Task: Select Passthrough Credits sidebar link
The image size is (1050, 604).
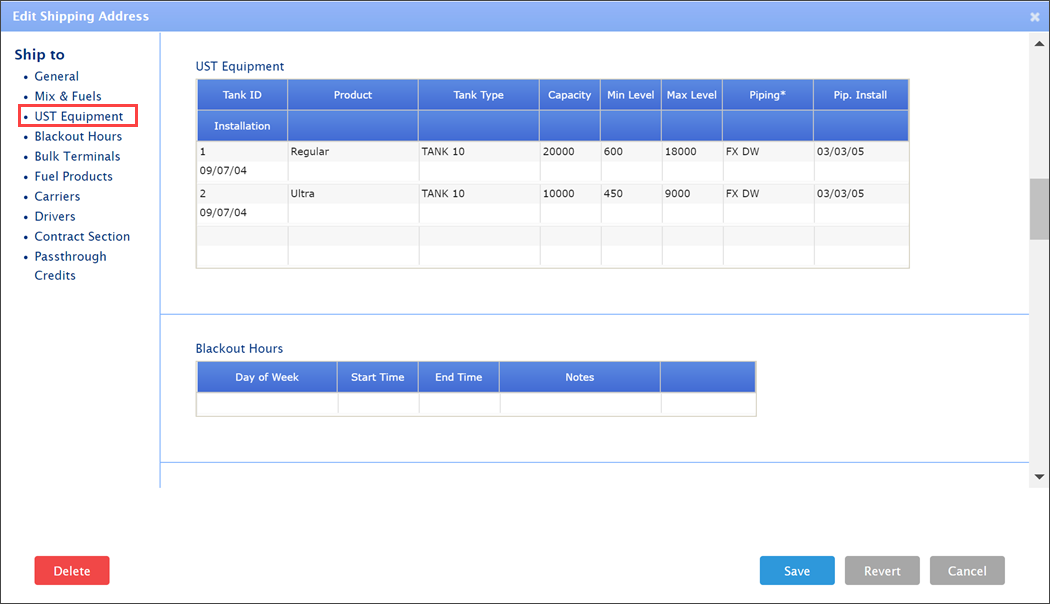Action: (x=70, y=256)
